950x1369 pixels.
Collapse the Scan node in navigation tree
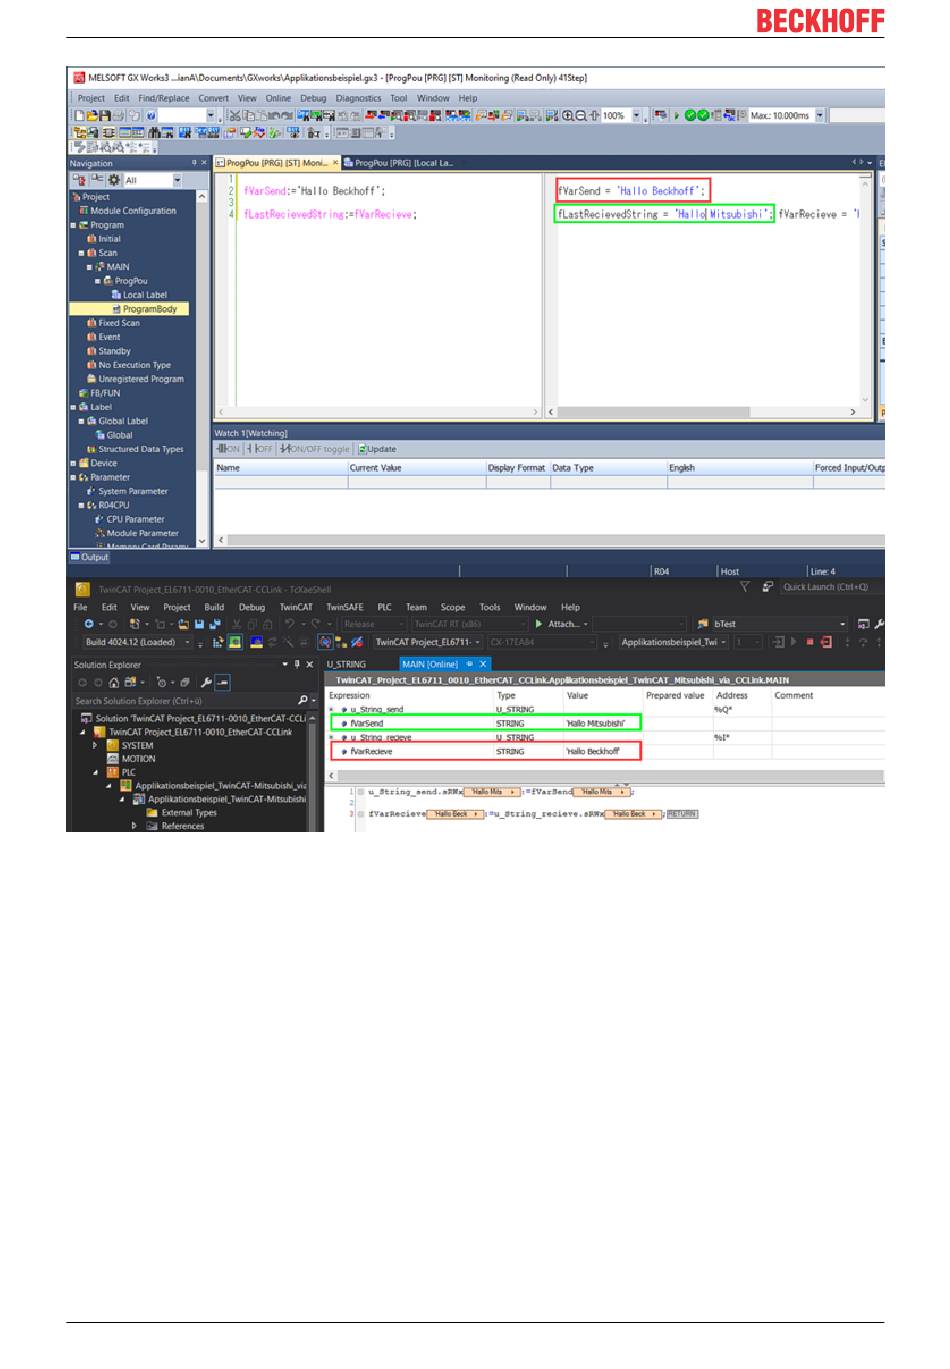(x=82, y=253)
